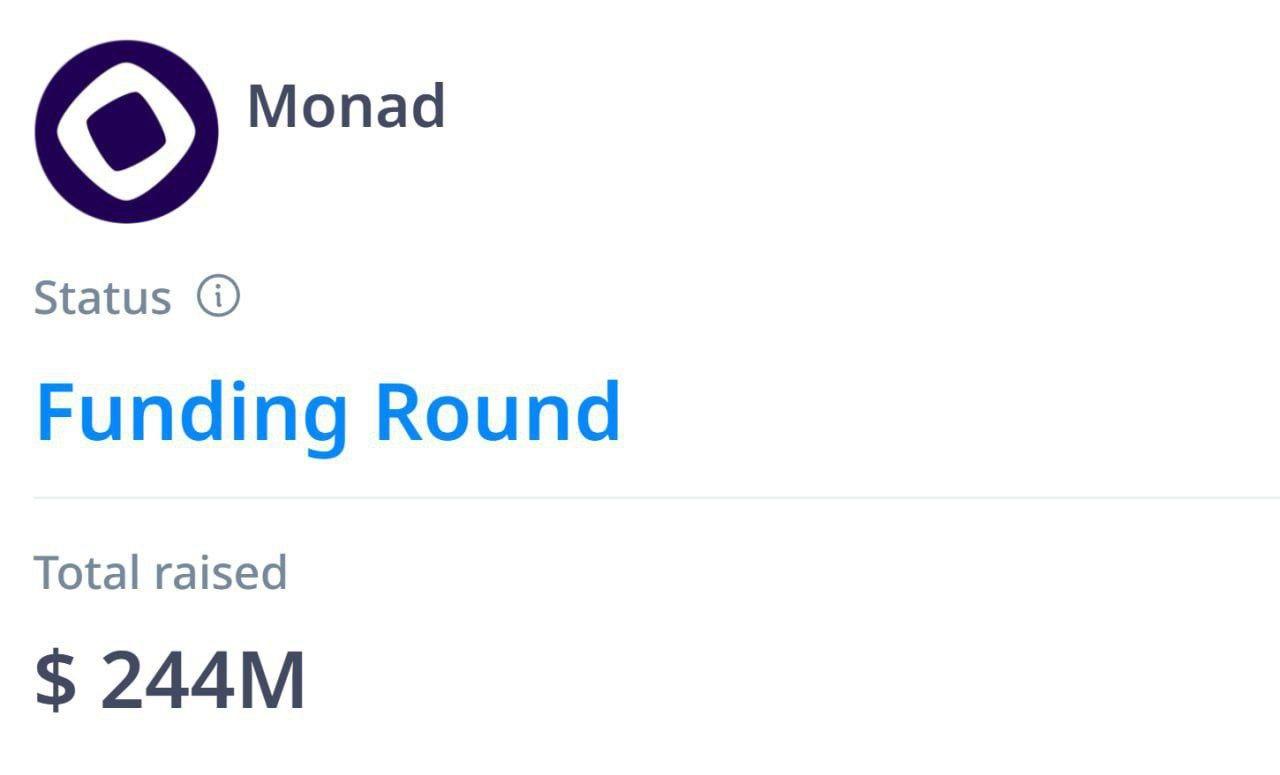
Task: Click the Total raised label
Action: [x=160, y=572]
